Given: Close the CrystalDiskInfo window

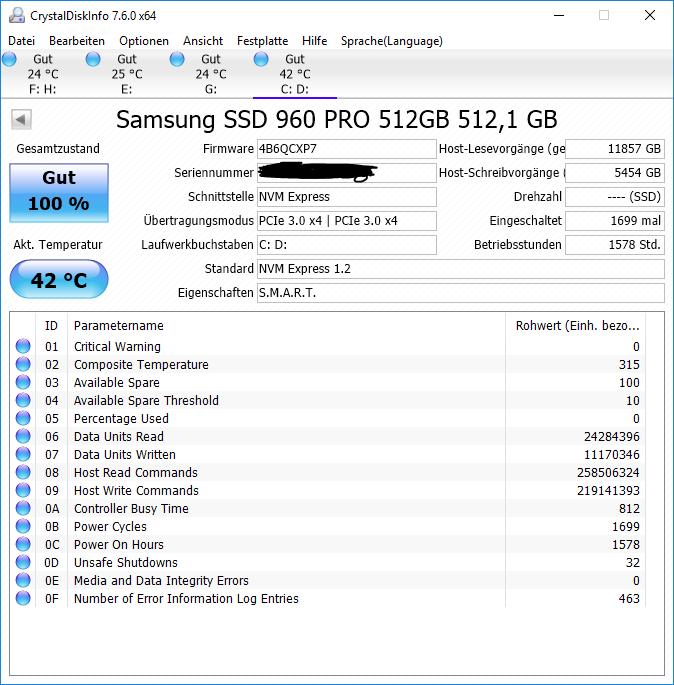Looking at the screenshot, I should tap(650, 16).
